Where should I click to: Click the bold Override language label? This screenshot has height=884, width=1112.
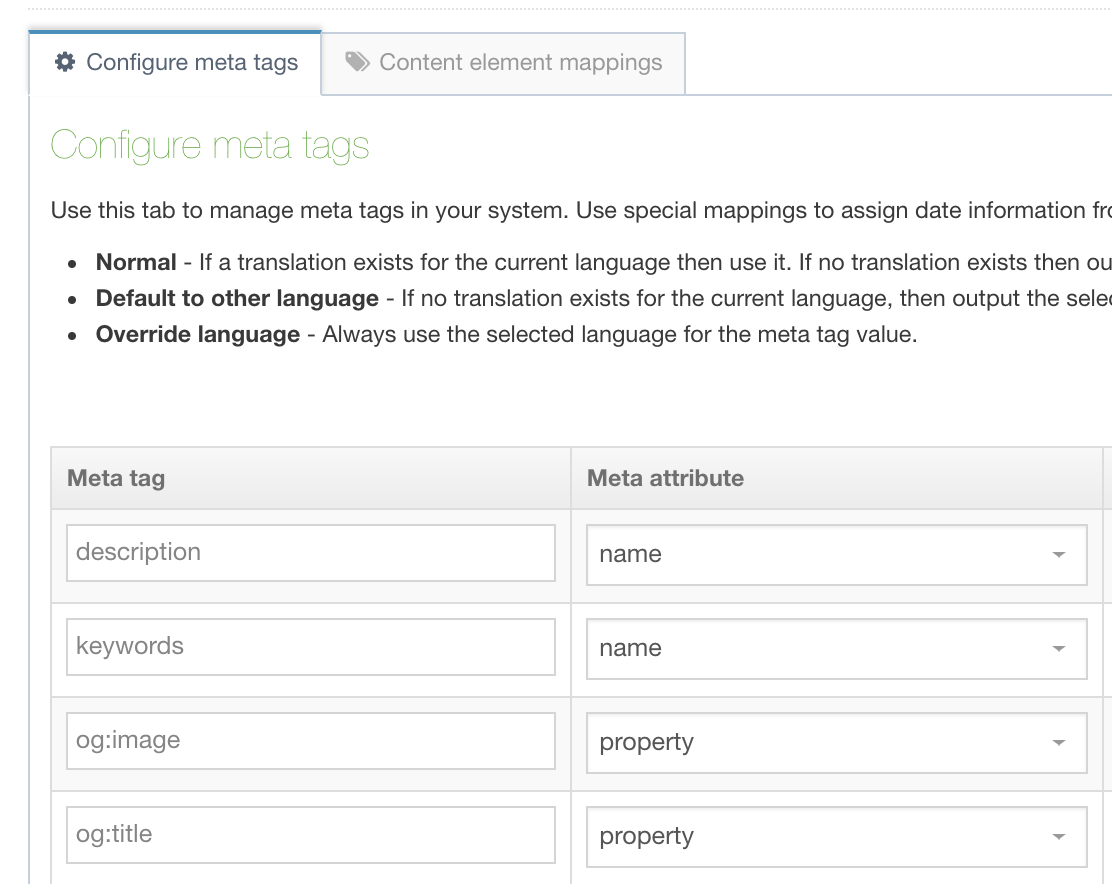197,334
